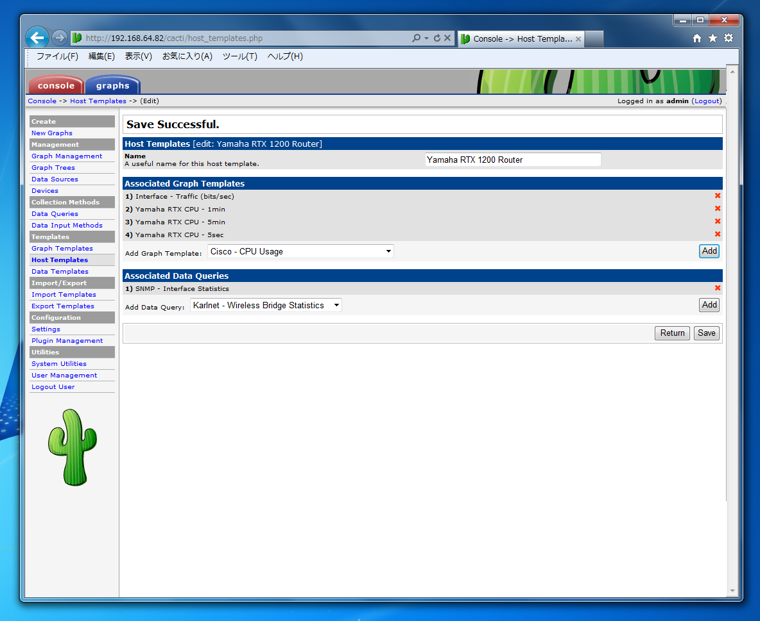Edit the host template Name field
The width and height of the screenshot is (760, 621).
[513, 159]
